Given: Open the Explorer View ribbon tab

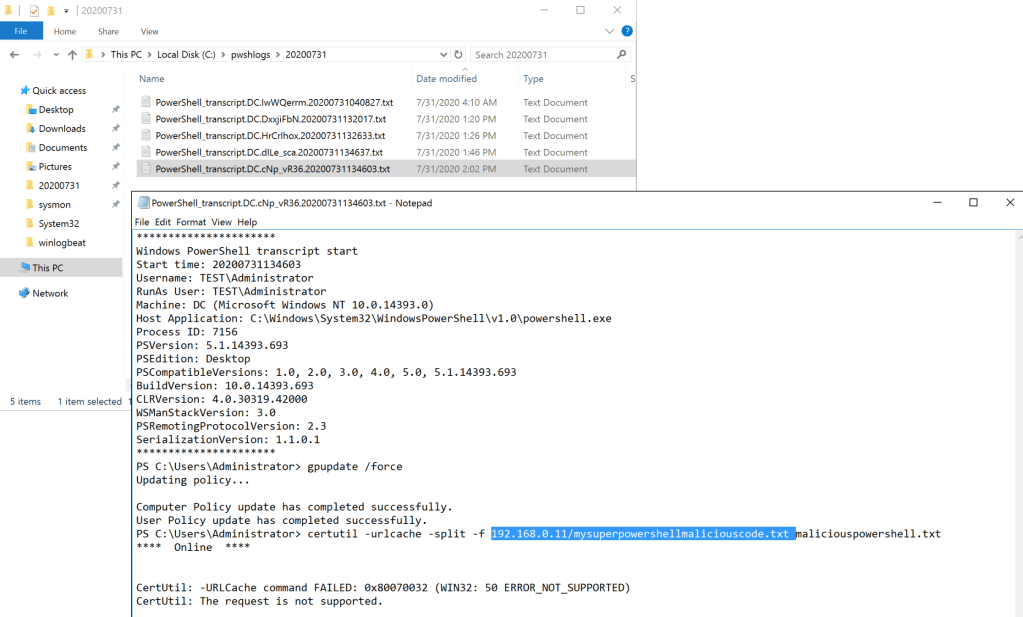Looking at the screenshot, I should [149, 32].
